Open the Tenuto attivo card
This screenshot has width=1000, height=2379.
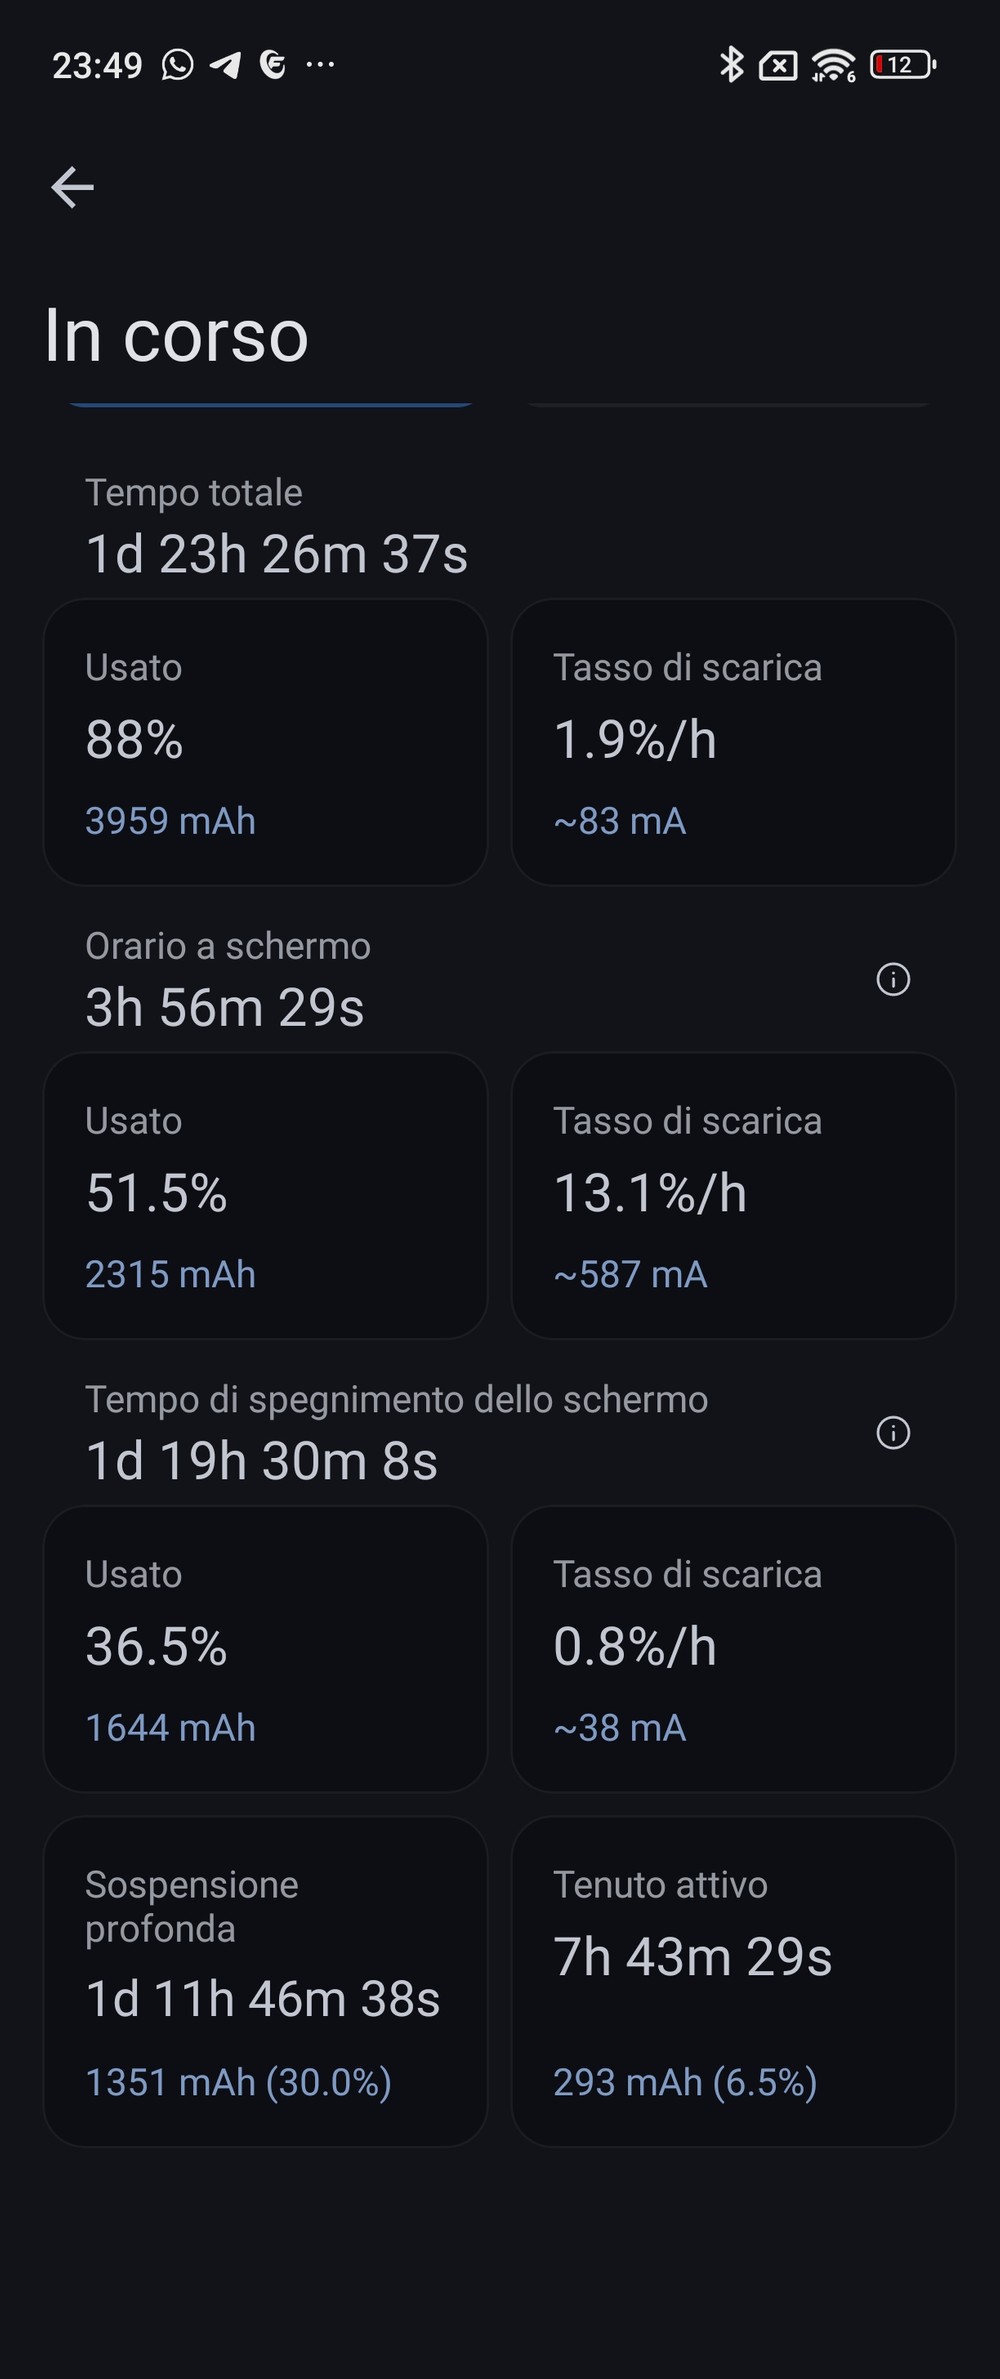pyautogui.click(x=734, y=1981)
